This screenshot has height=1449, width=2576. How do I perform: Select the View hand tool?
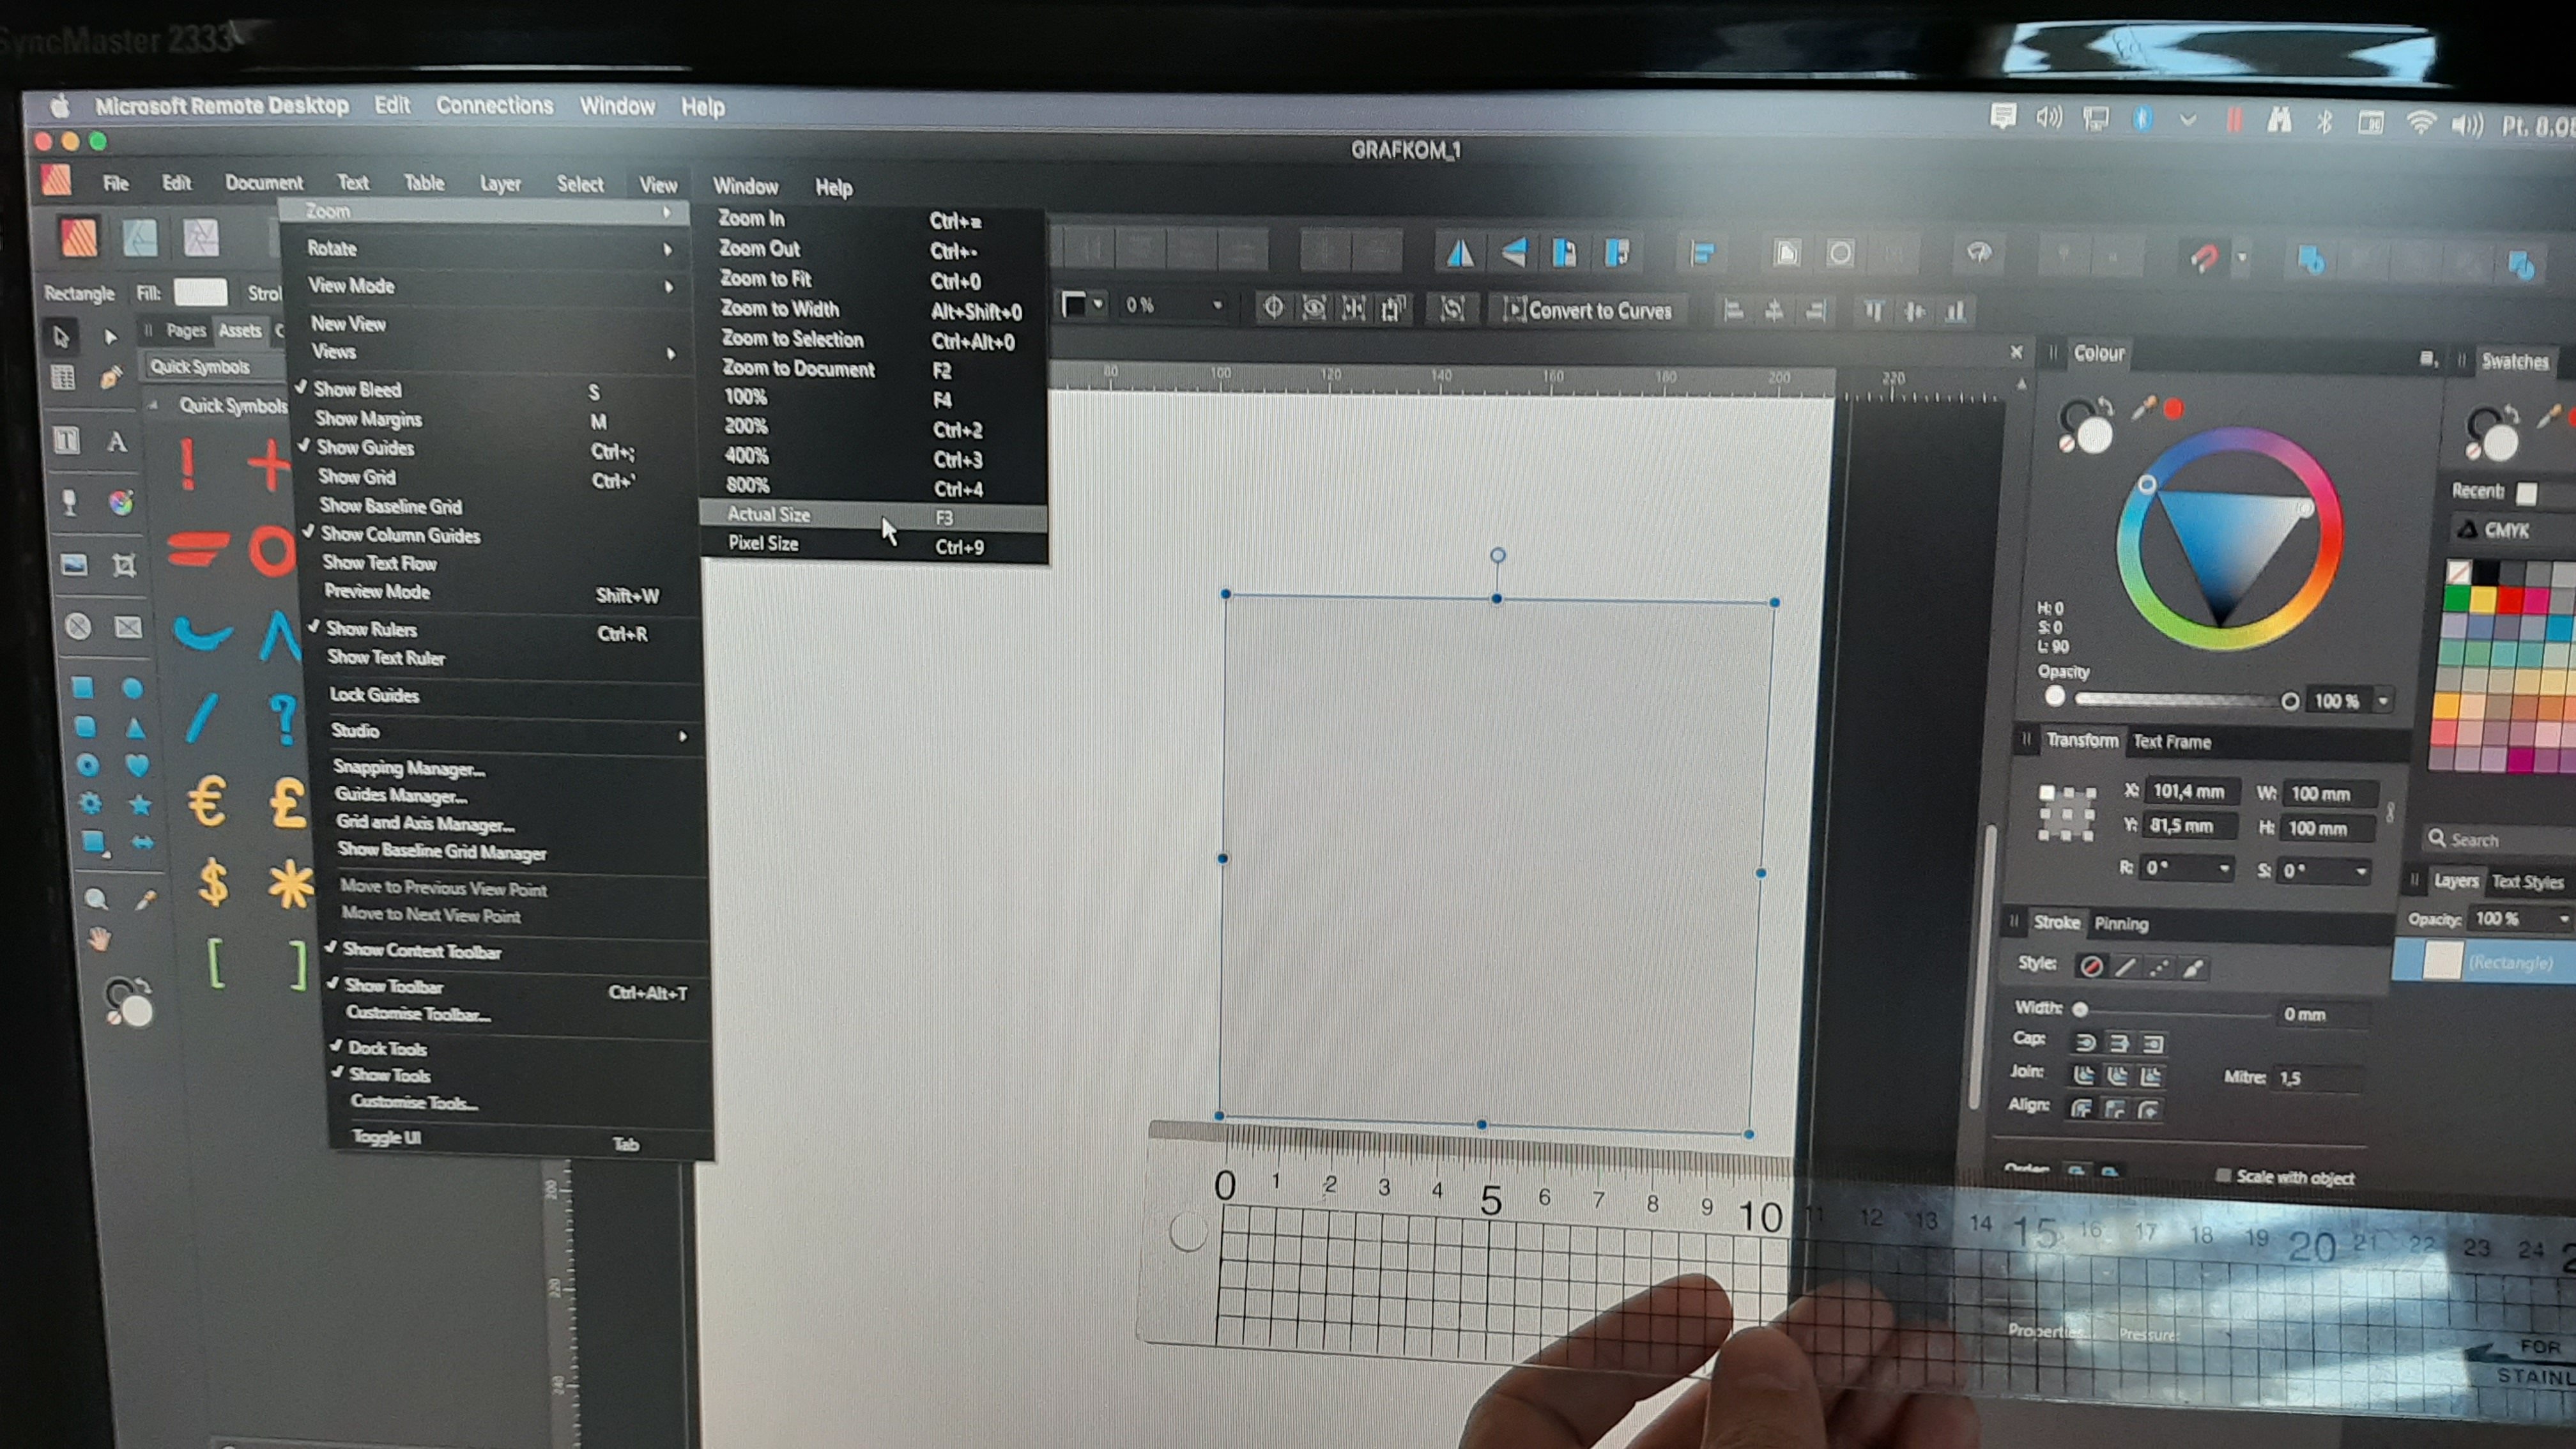pyautogui.click(x=99, y=940)
